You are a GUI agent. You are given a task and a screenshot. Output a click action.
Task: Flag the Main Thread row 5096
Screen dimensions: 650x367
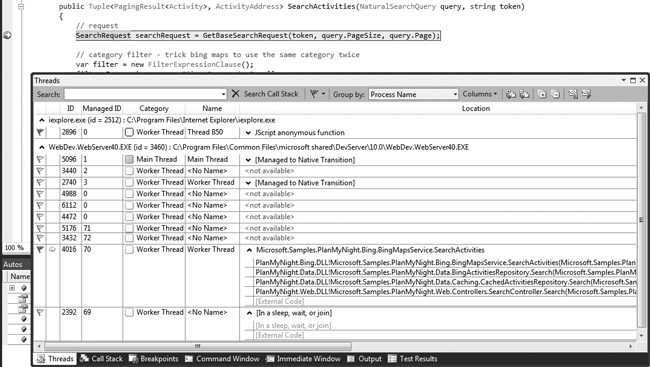(40, 159)
